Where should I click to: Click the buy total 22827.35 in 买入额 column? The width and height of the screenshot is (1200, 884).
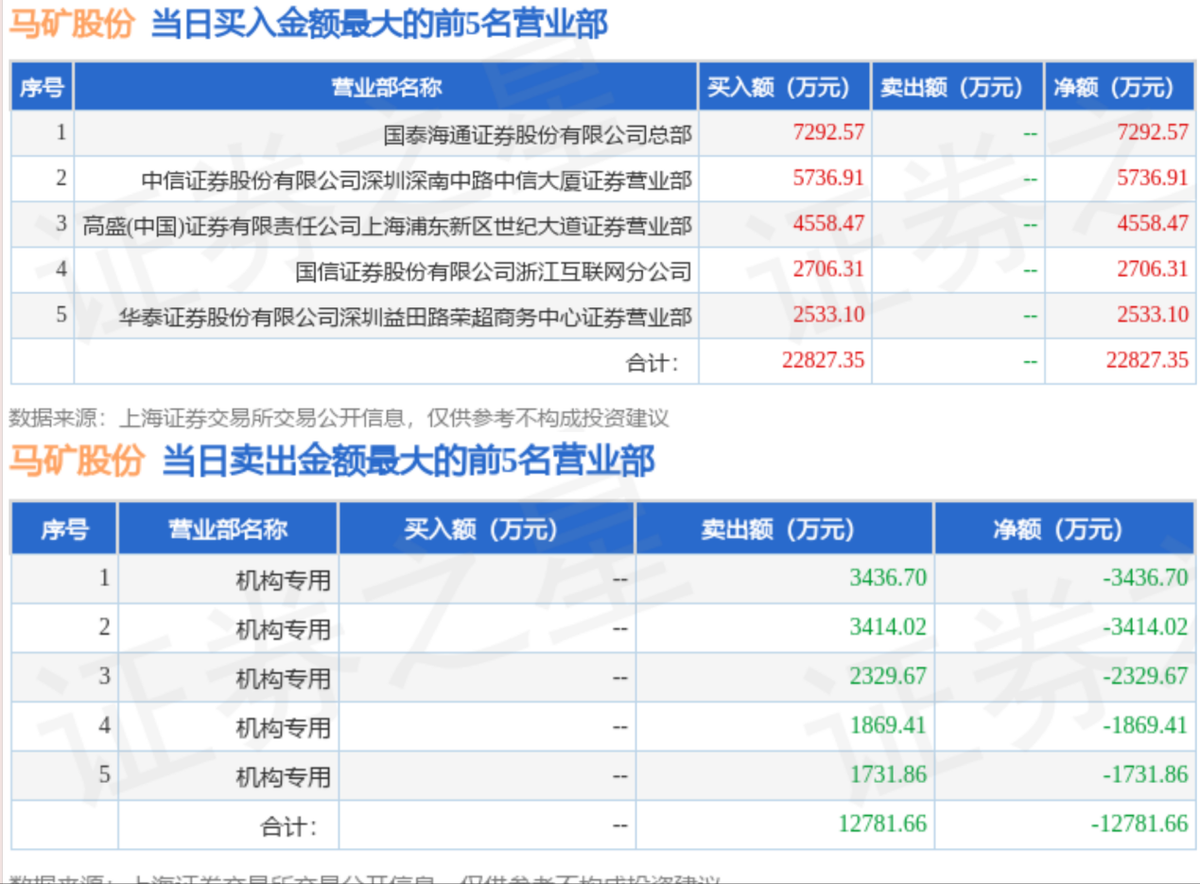(x=822, y=360)
